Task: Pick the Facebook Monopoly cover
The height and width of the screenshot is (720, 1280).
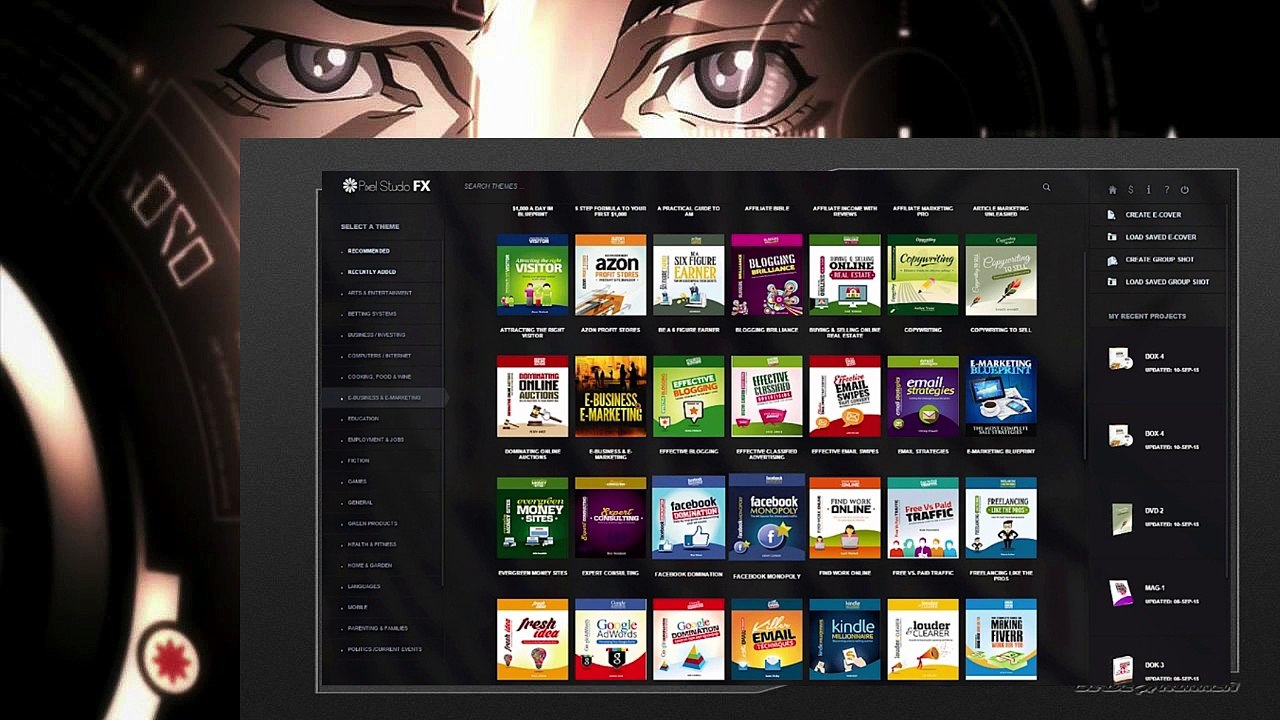Action: point(766,517)
